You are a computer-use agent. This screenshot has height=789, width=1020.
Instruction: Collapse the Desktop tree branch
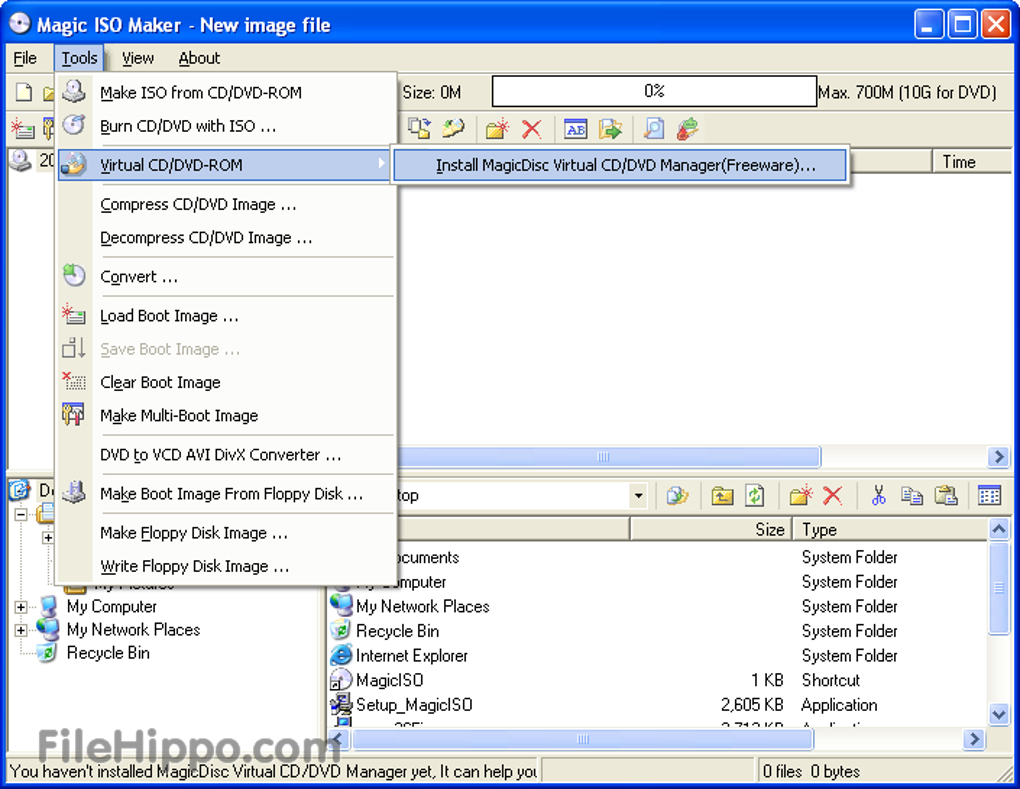pos(21,515)
